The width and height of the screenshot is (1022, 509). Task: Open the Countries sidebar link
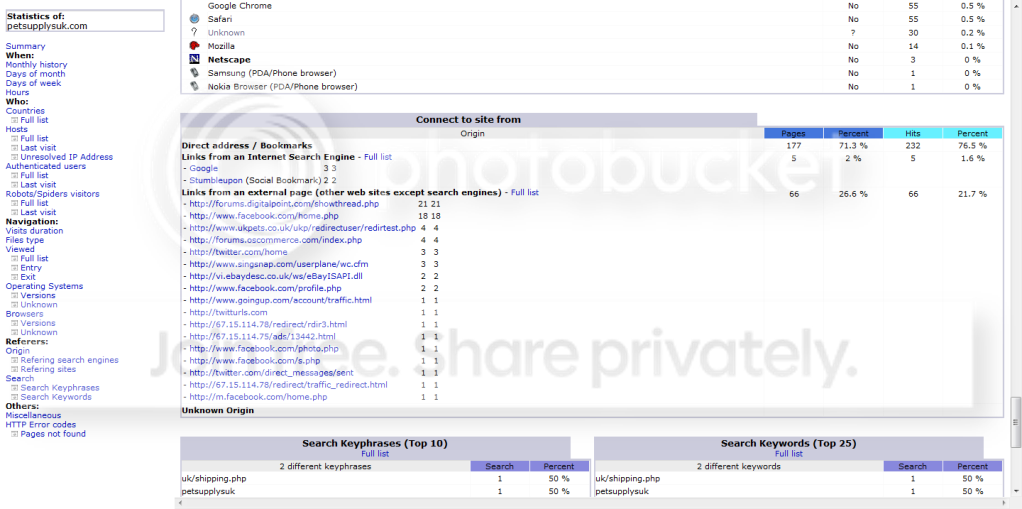pyautogui.click(x=25, y=111)
